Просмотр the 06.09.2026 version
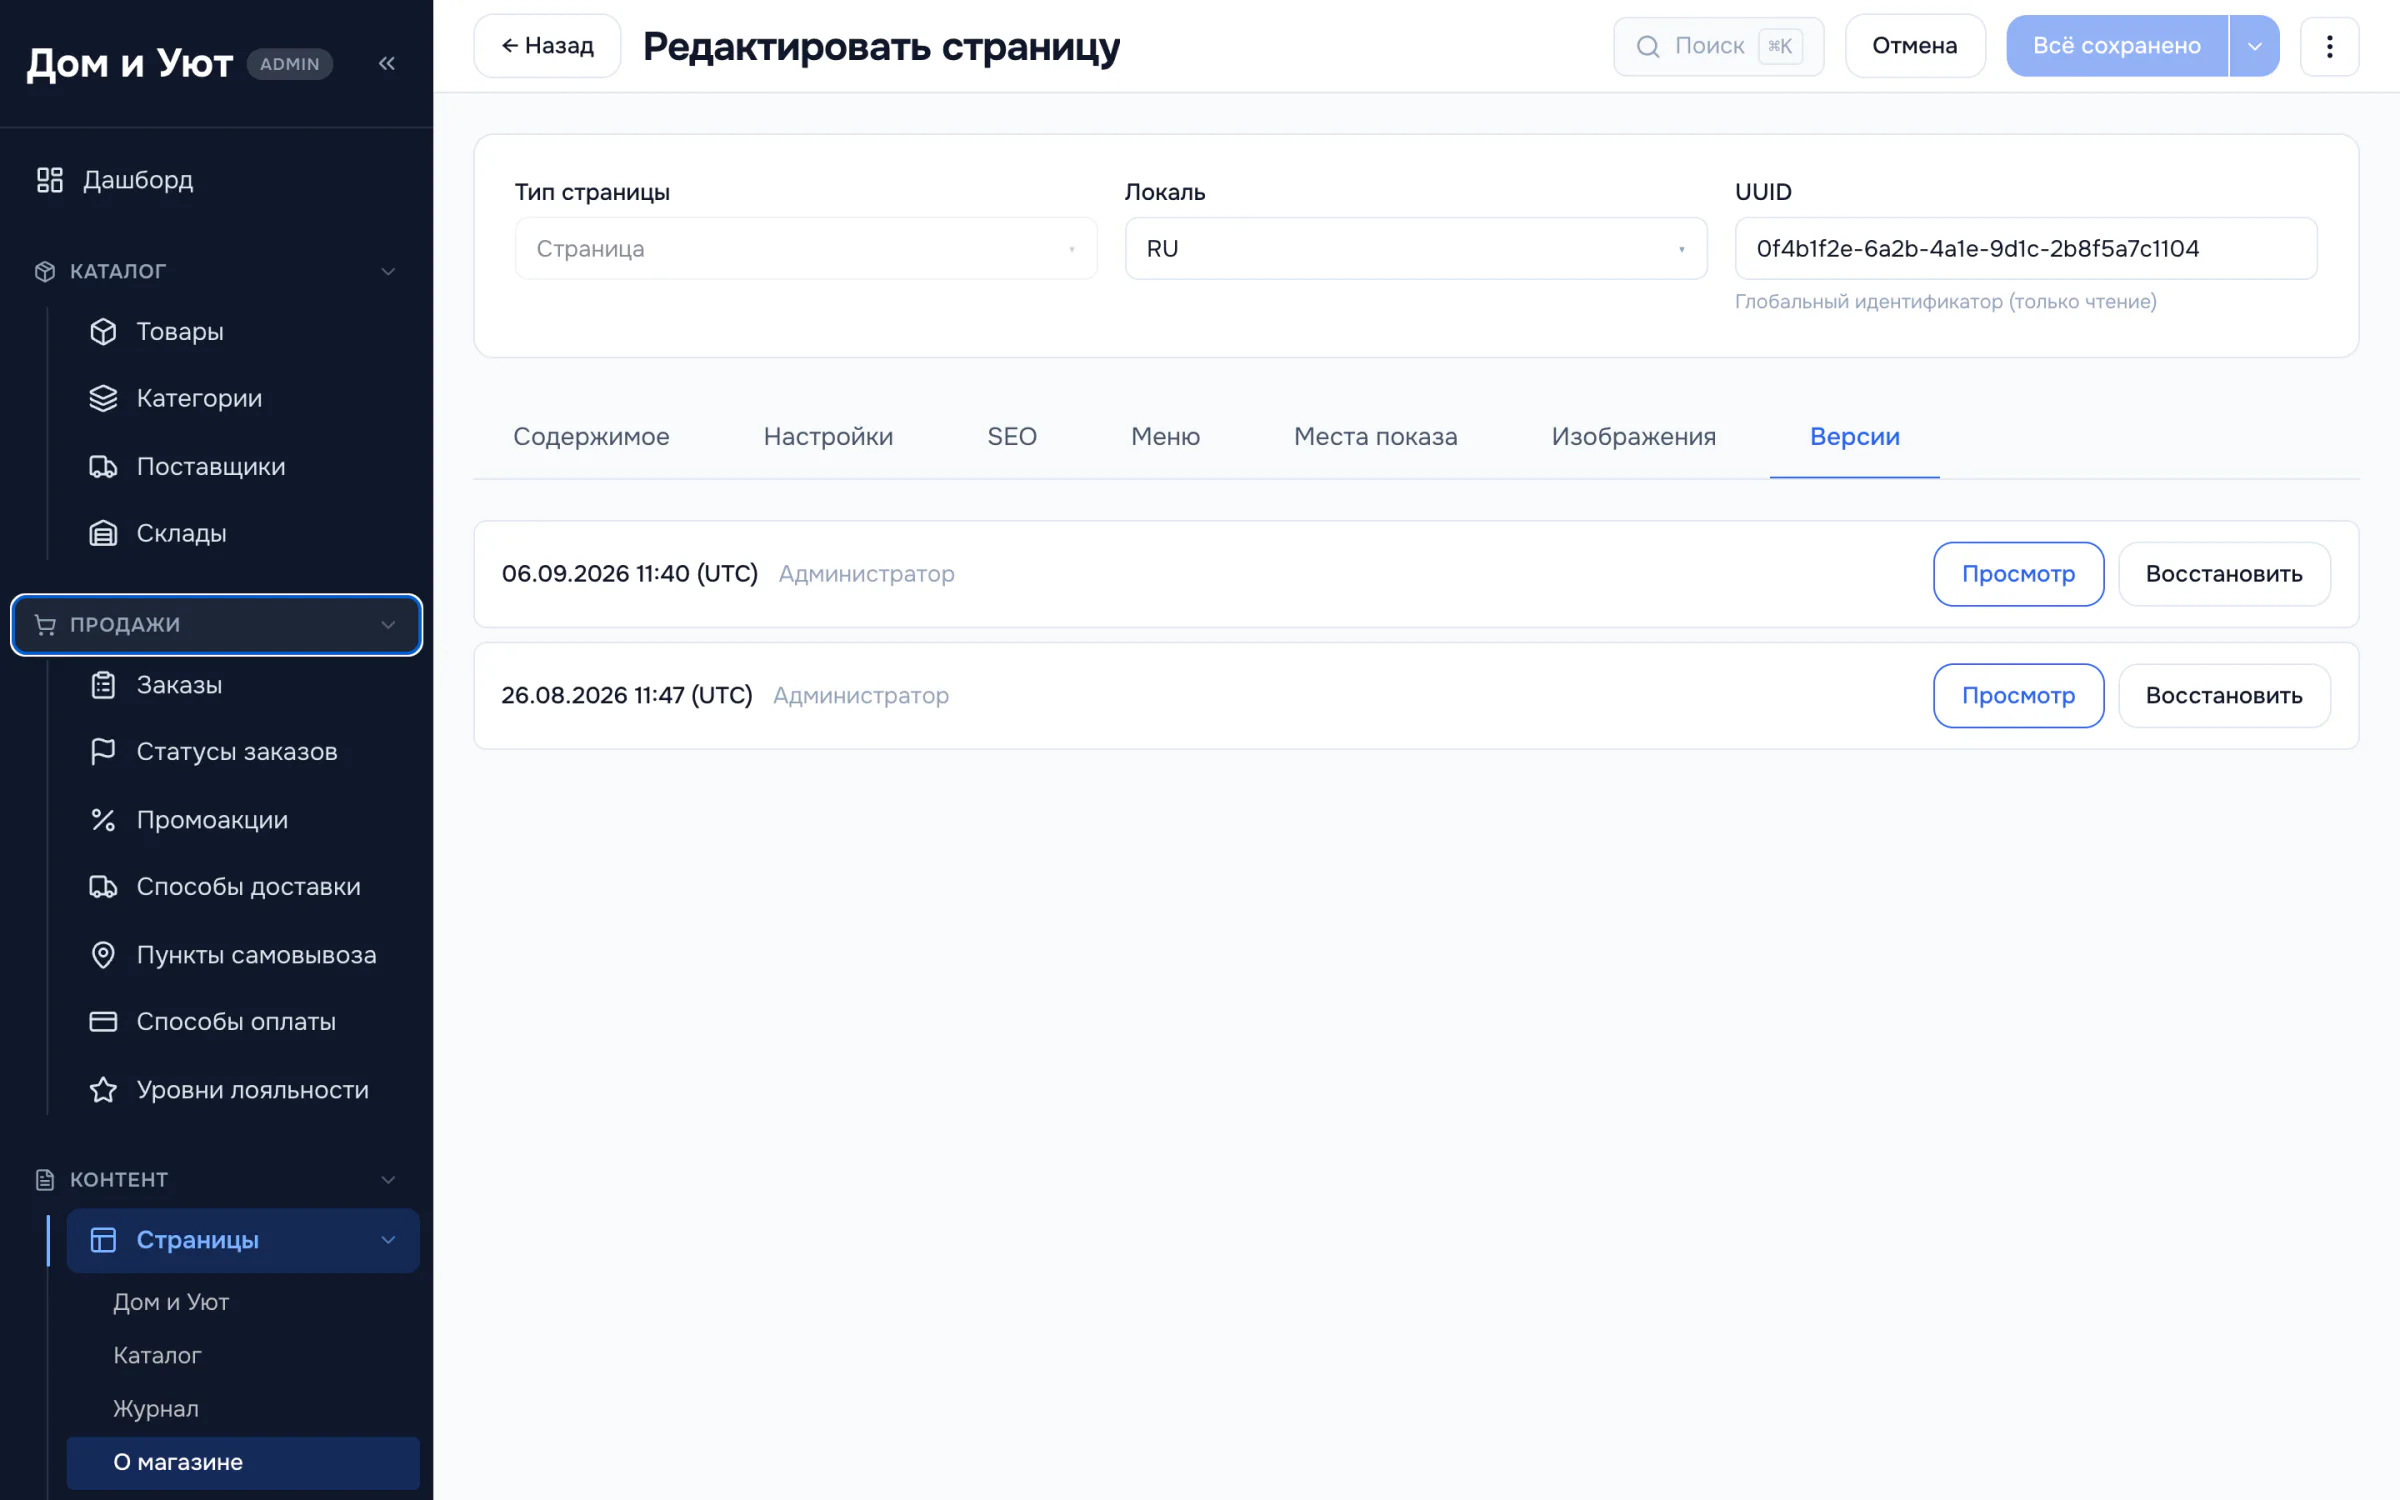2400x1500 pixels. coord(2018,574)
